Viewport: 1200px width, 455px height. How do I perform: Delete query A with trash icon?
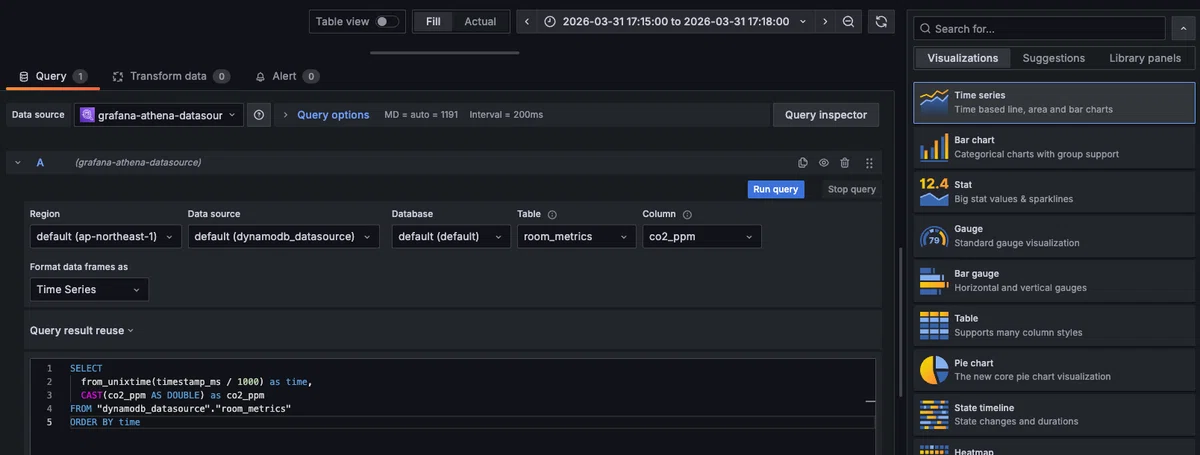(845, 162)
